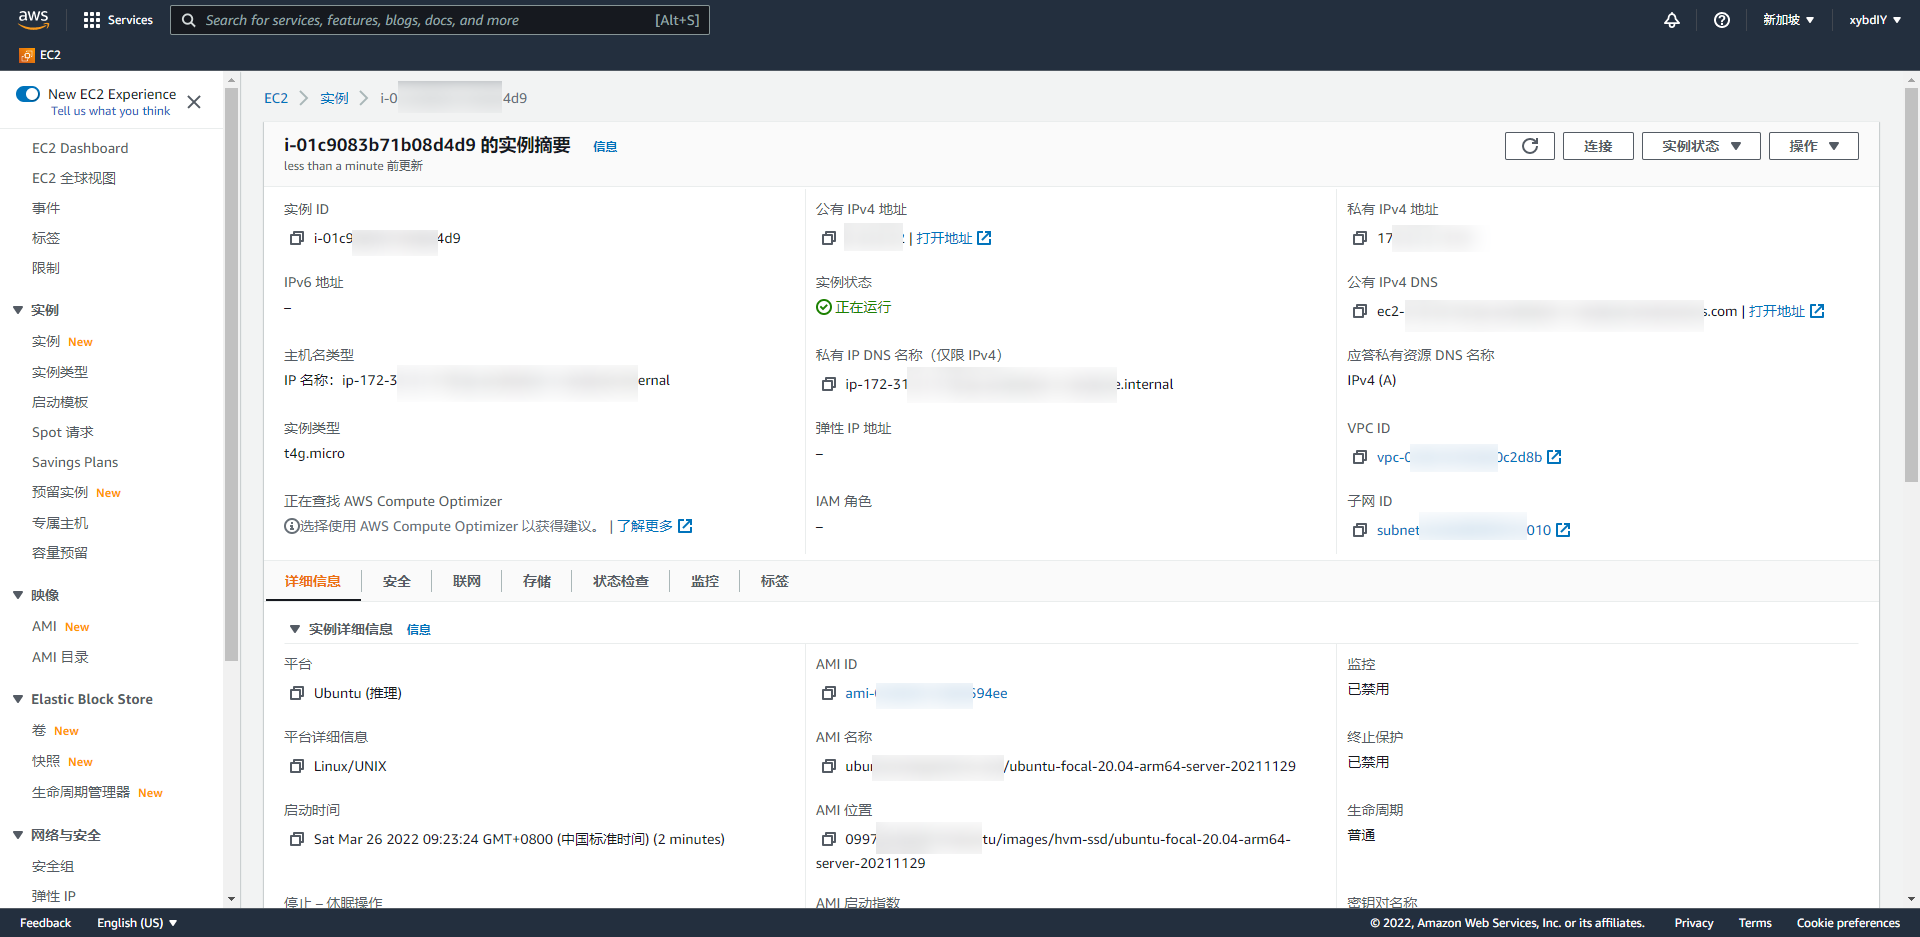The width and height of the screenshot is (1920, 937).
Task: Copy the Ubuntu platform value
Action: tap(297, 693)
